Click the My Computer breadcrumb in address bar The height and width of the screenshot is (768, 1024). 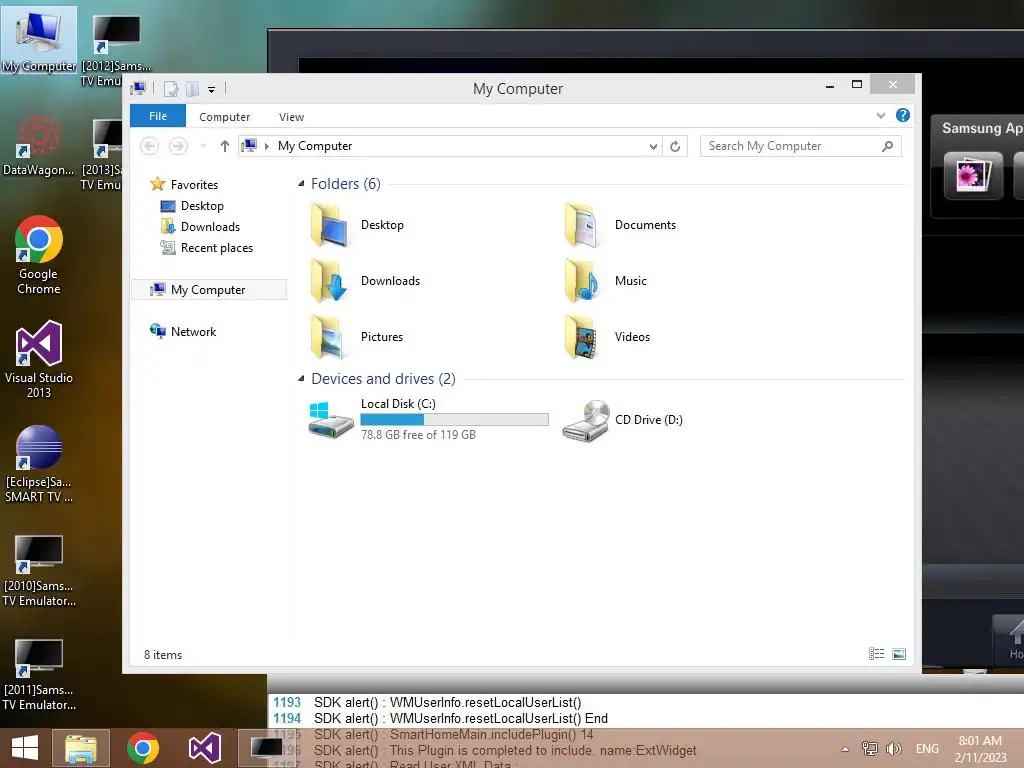pos(315,146)
